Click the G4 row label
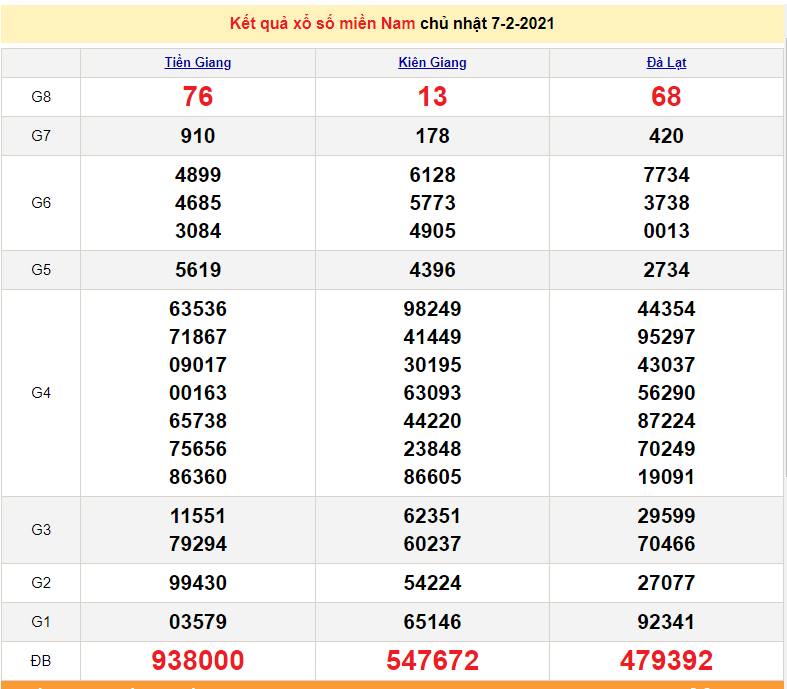 tap(41, 393)
